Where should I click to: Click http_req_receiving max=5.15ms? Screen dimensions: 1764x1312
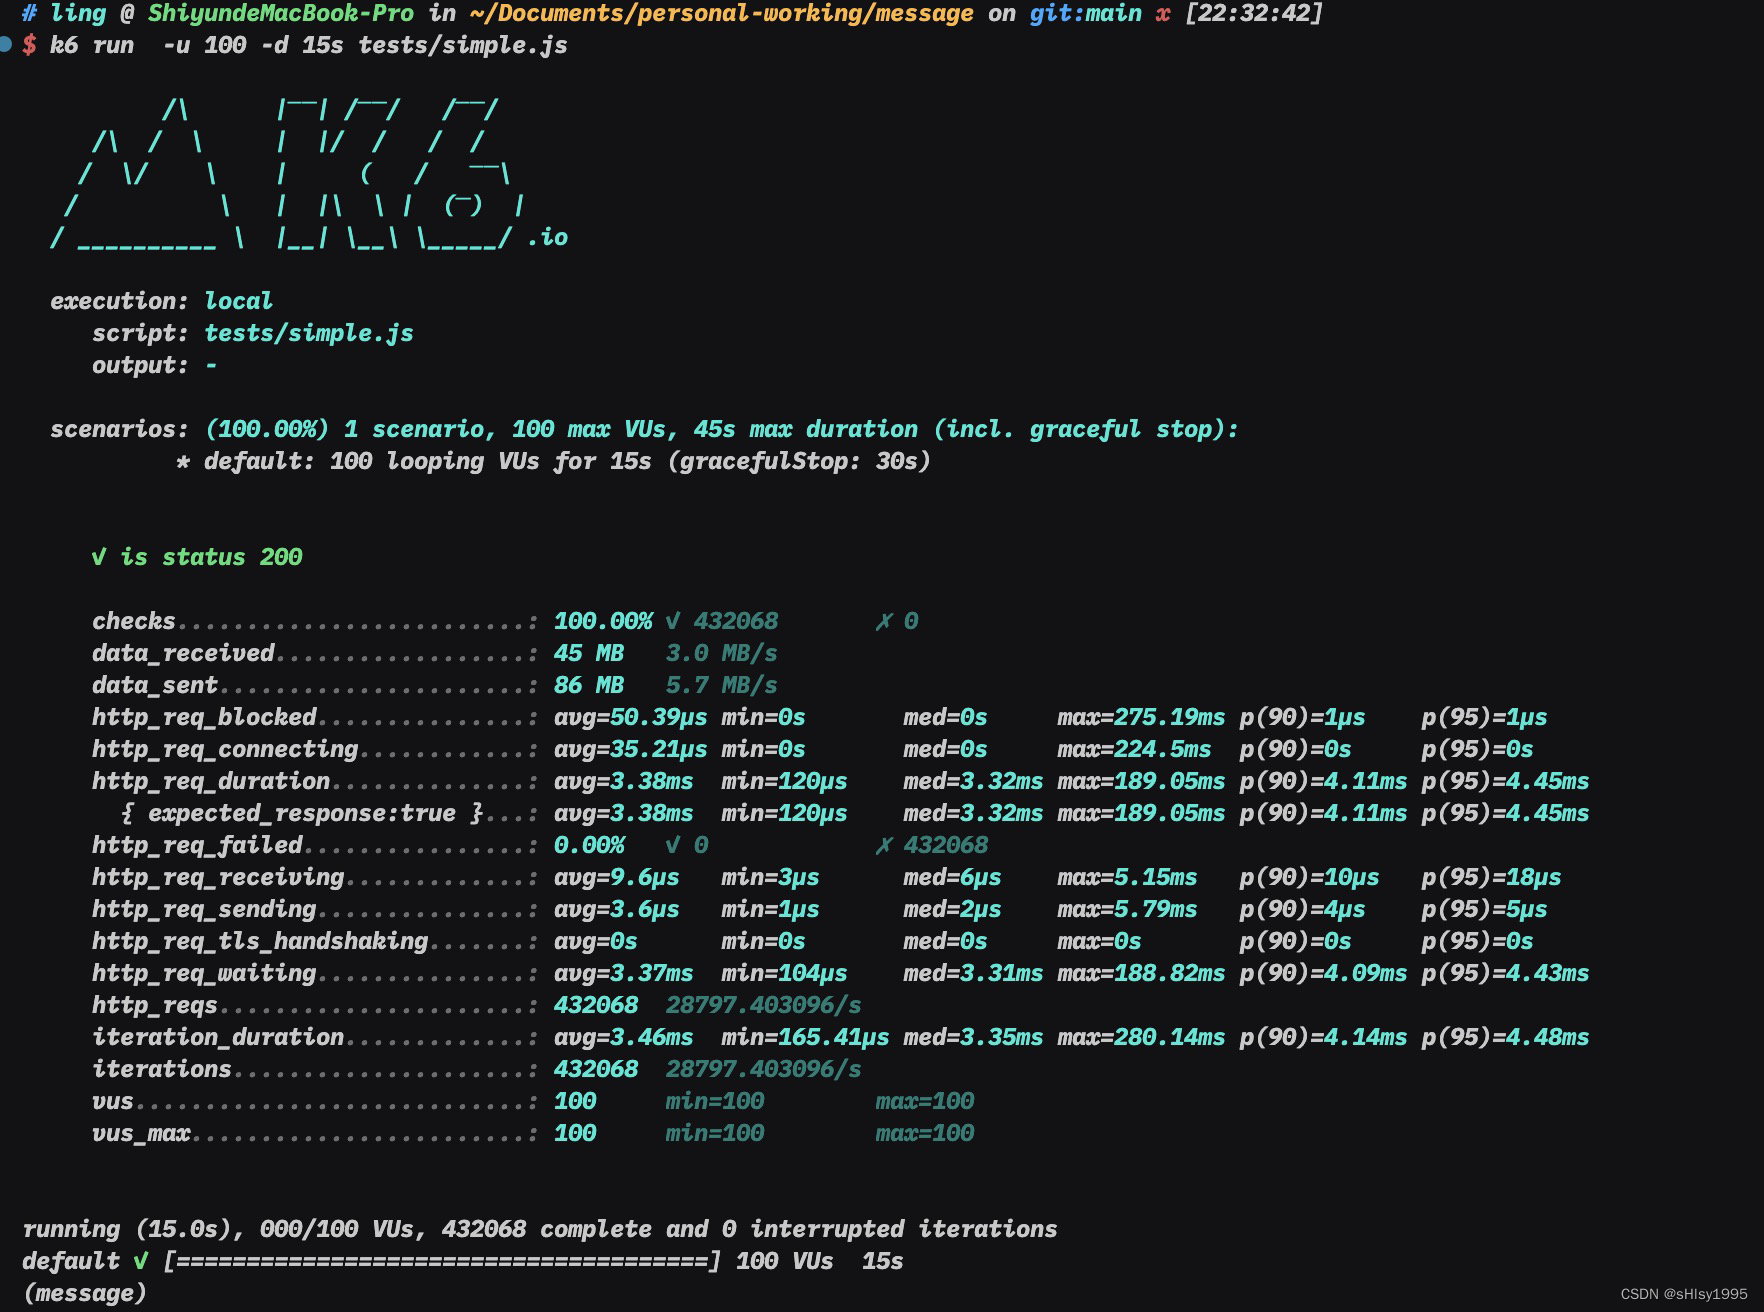[1127, 877]
